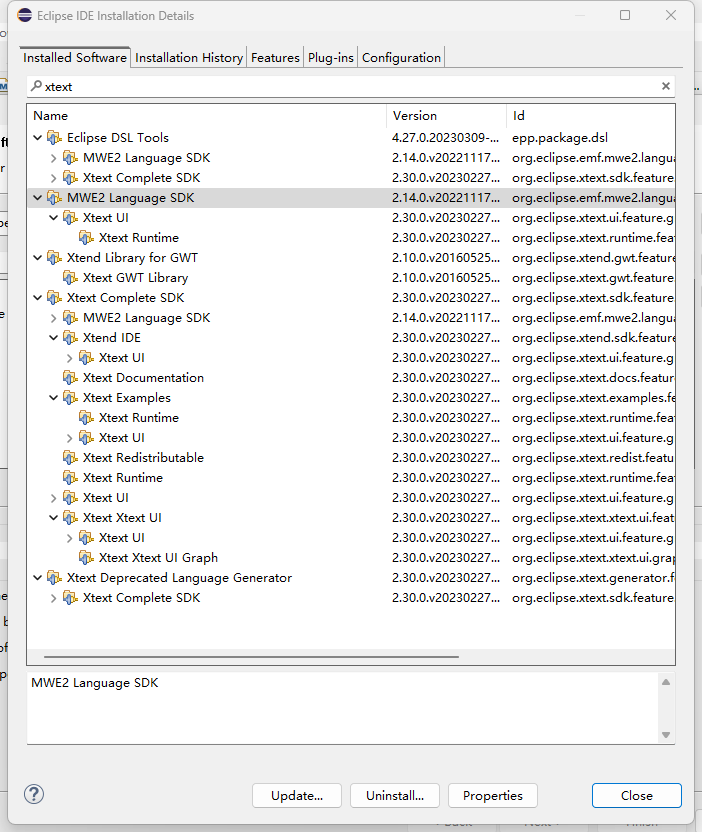
Task: Collapse the Eclipse DSL Tools node
Action: click(38, 138)
